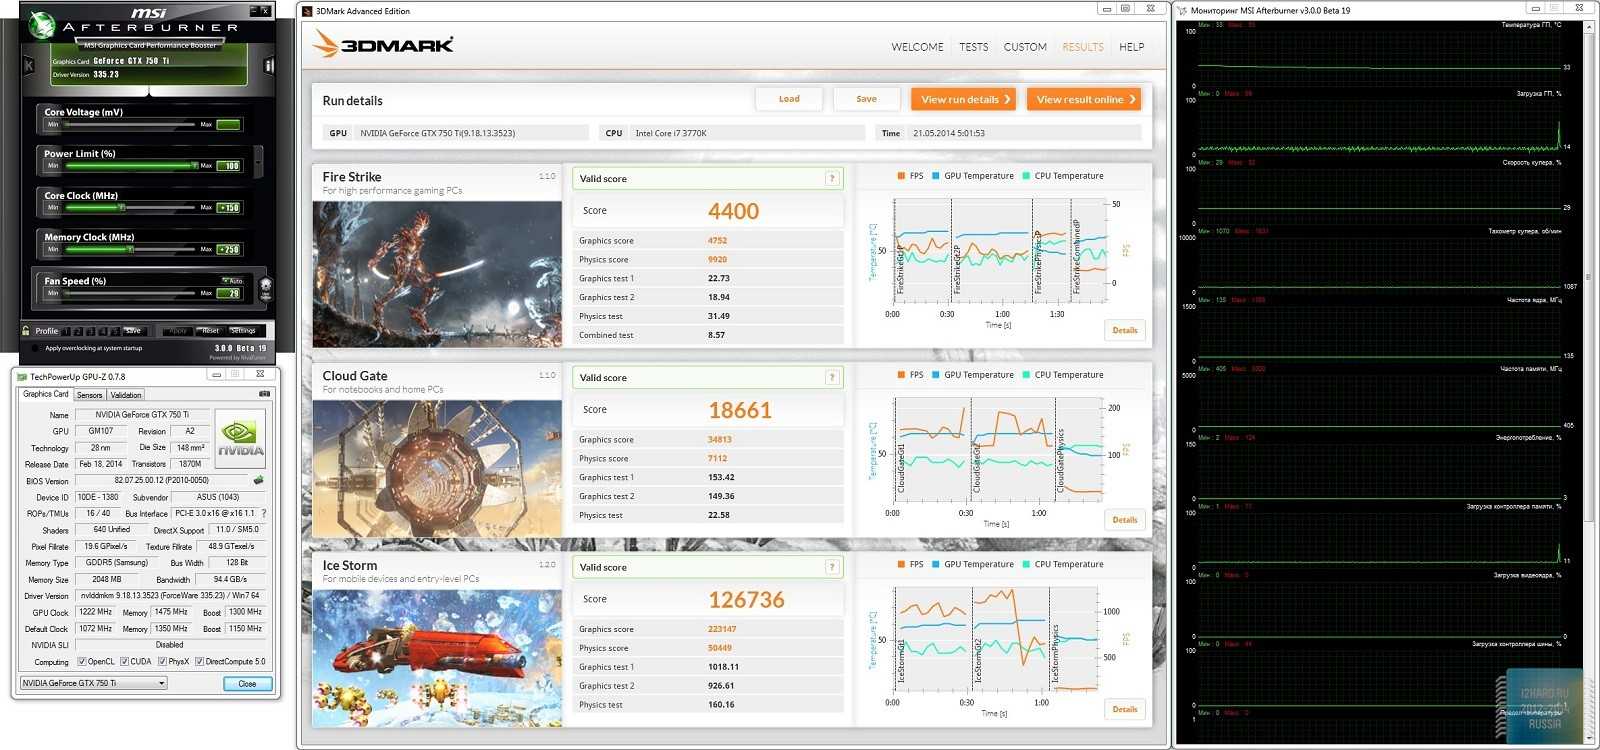The height and width of the screenshot is (750, 1600).
Task: Click the Afterburner 'K' Kombustor side button
Action: (x=29, y=66)
